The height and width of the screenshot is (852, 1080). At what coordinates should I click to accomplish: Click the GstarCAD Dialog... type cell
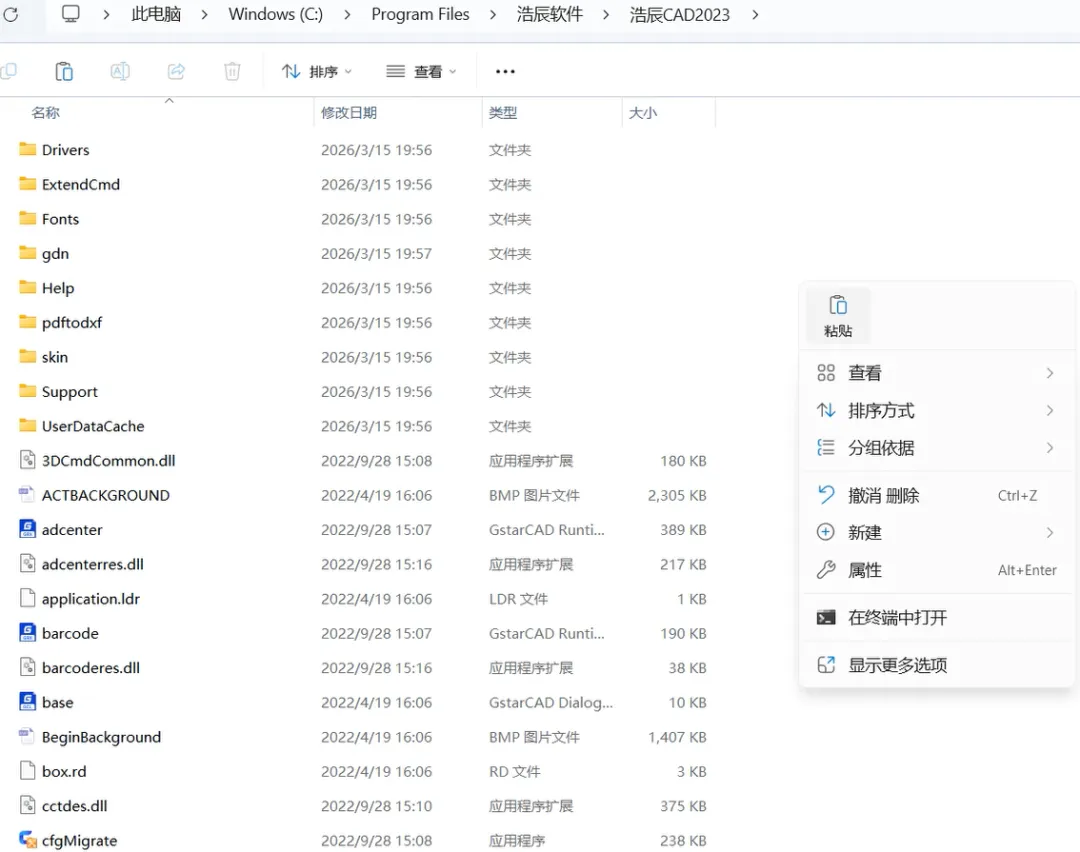point(550,703)
